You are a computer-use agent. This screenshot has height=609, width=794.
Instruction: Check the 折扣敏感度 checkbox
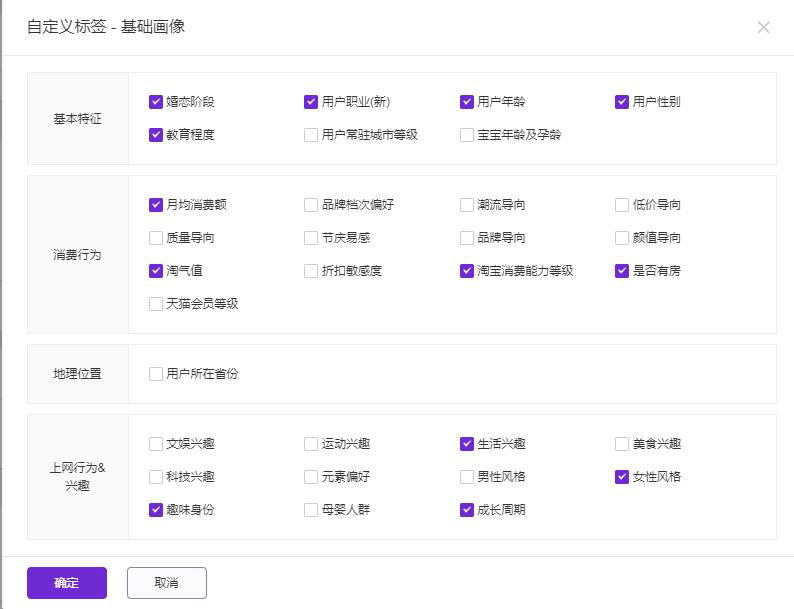312,271
